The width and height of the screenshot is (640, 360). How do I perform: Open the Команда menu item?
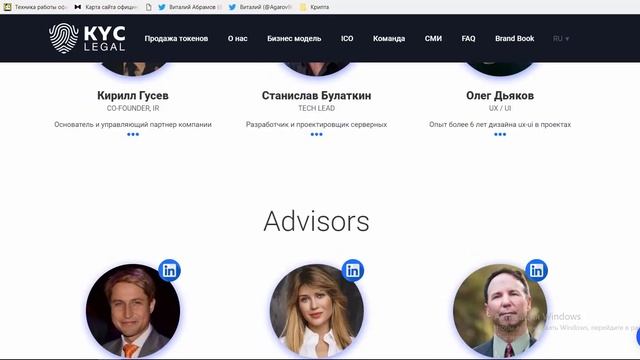tap(389, 38)
